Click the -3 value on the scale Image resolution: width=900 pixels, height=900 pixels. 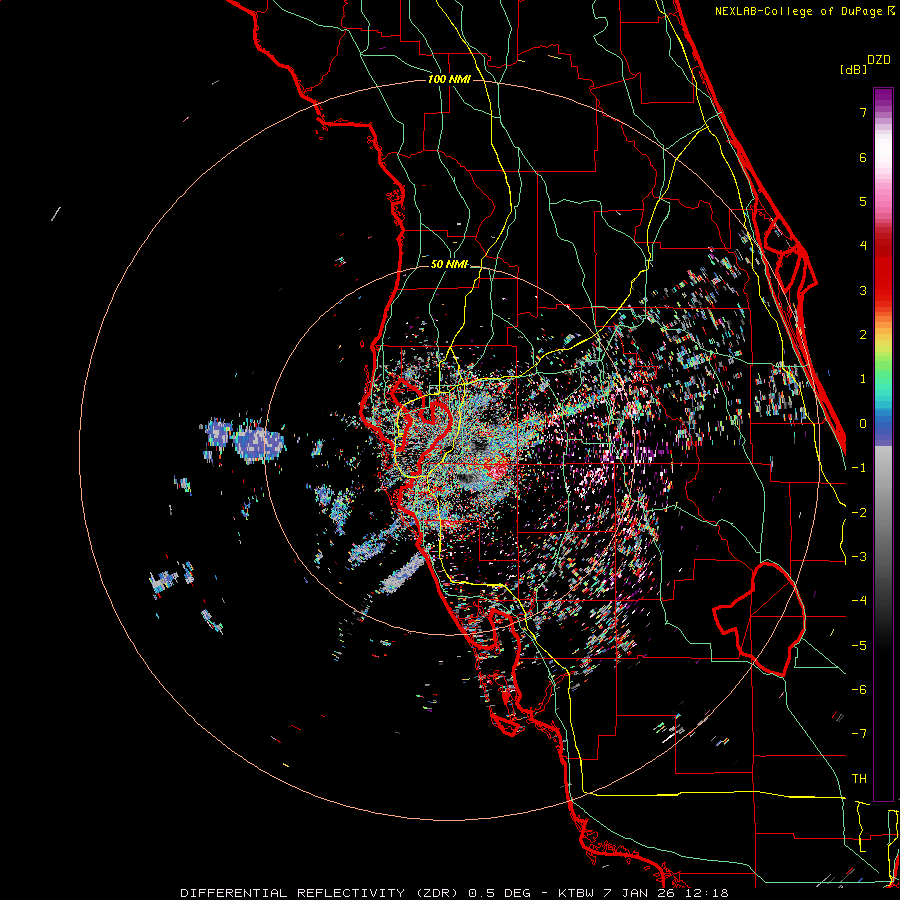point(859,557)
